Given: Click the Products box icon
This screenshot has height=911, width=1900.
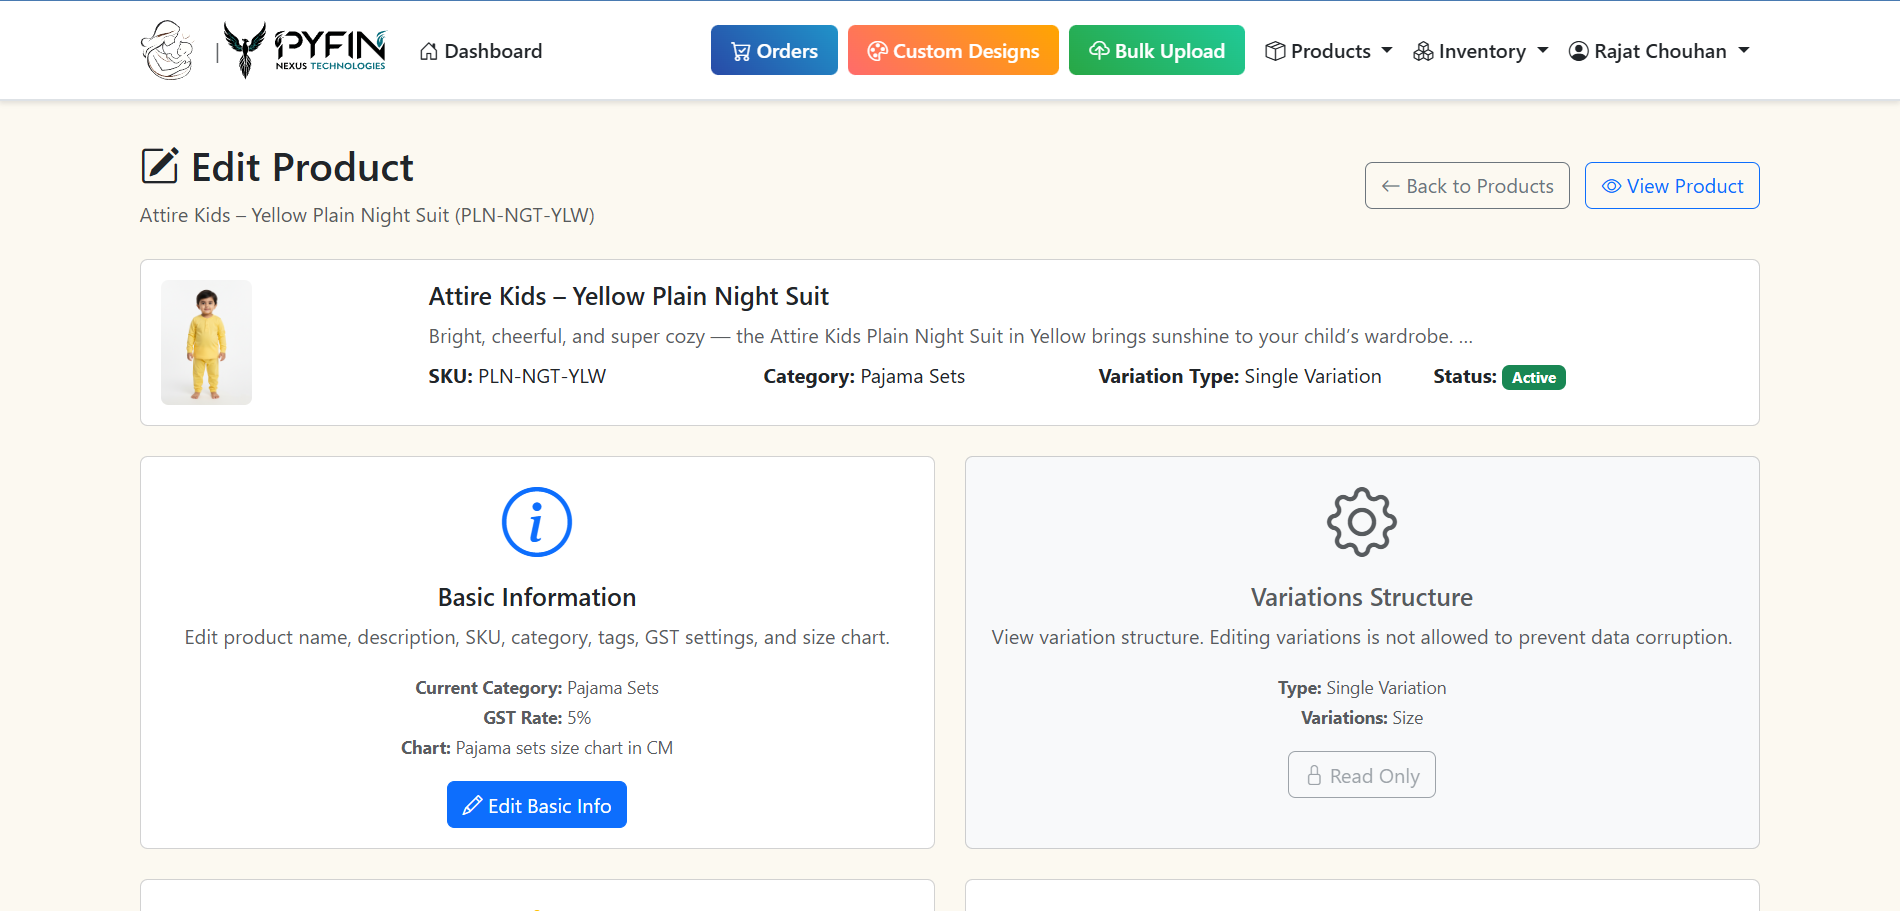Looking at the screenshot, I should 1275,51.
